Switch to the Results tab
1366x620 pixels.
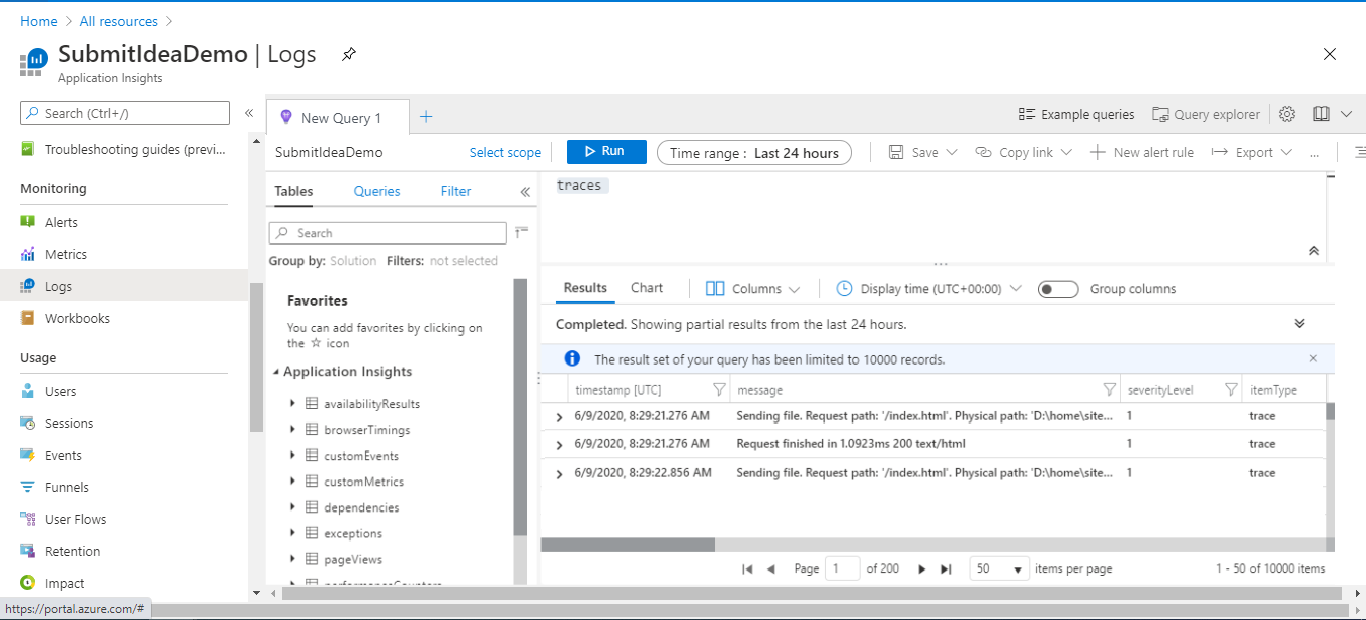click(x=585, y=288)
